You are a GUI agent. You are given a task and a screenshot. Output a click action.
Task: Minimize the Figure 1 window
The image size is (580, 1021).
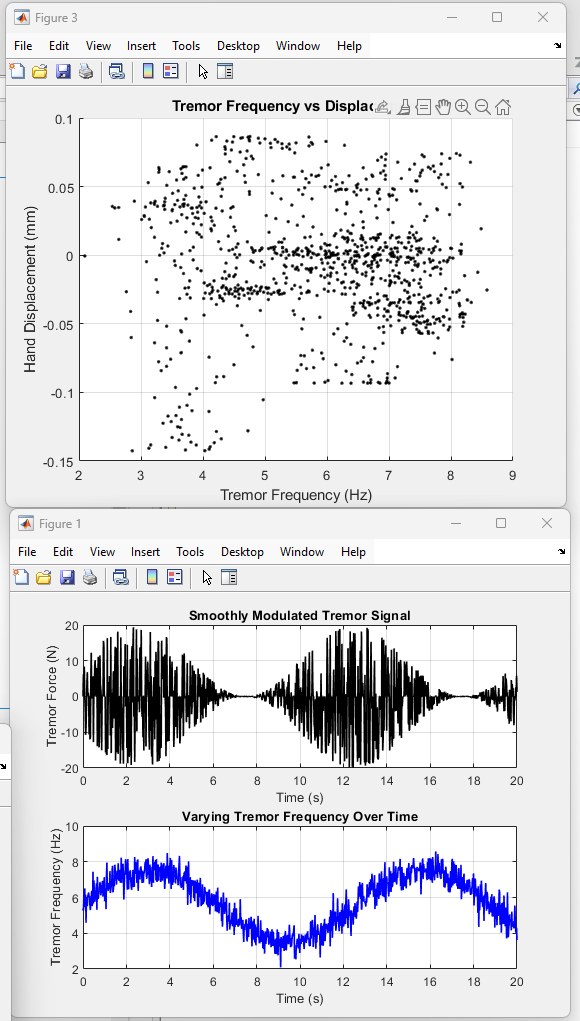coord(456,524)
